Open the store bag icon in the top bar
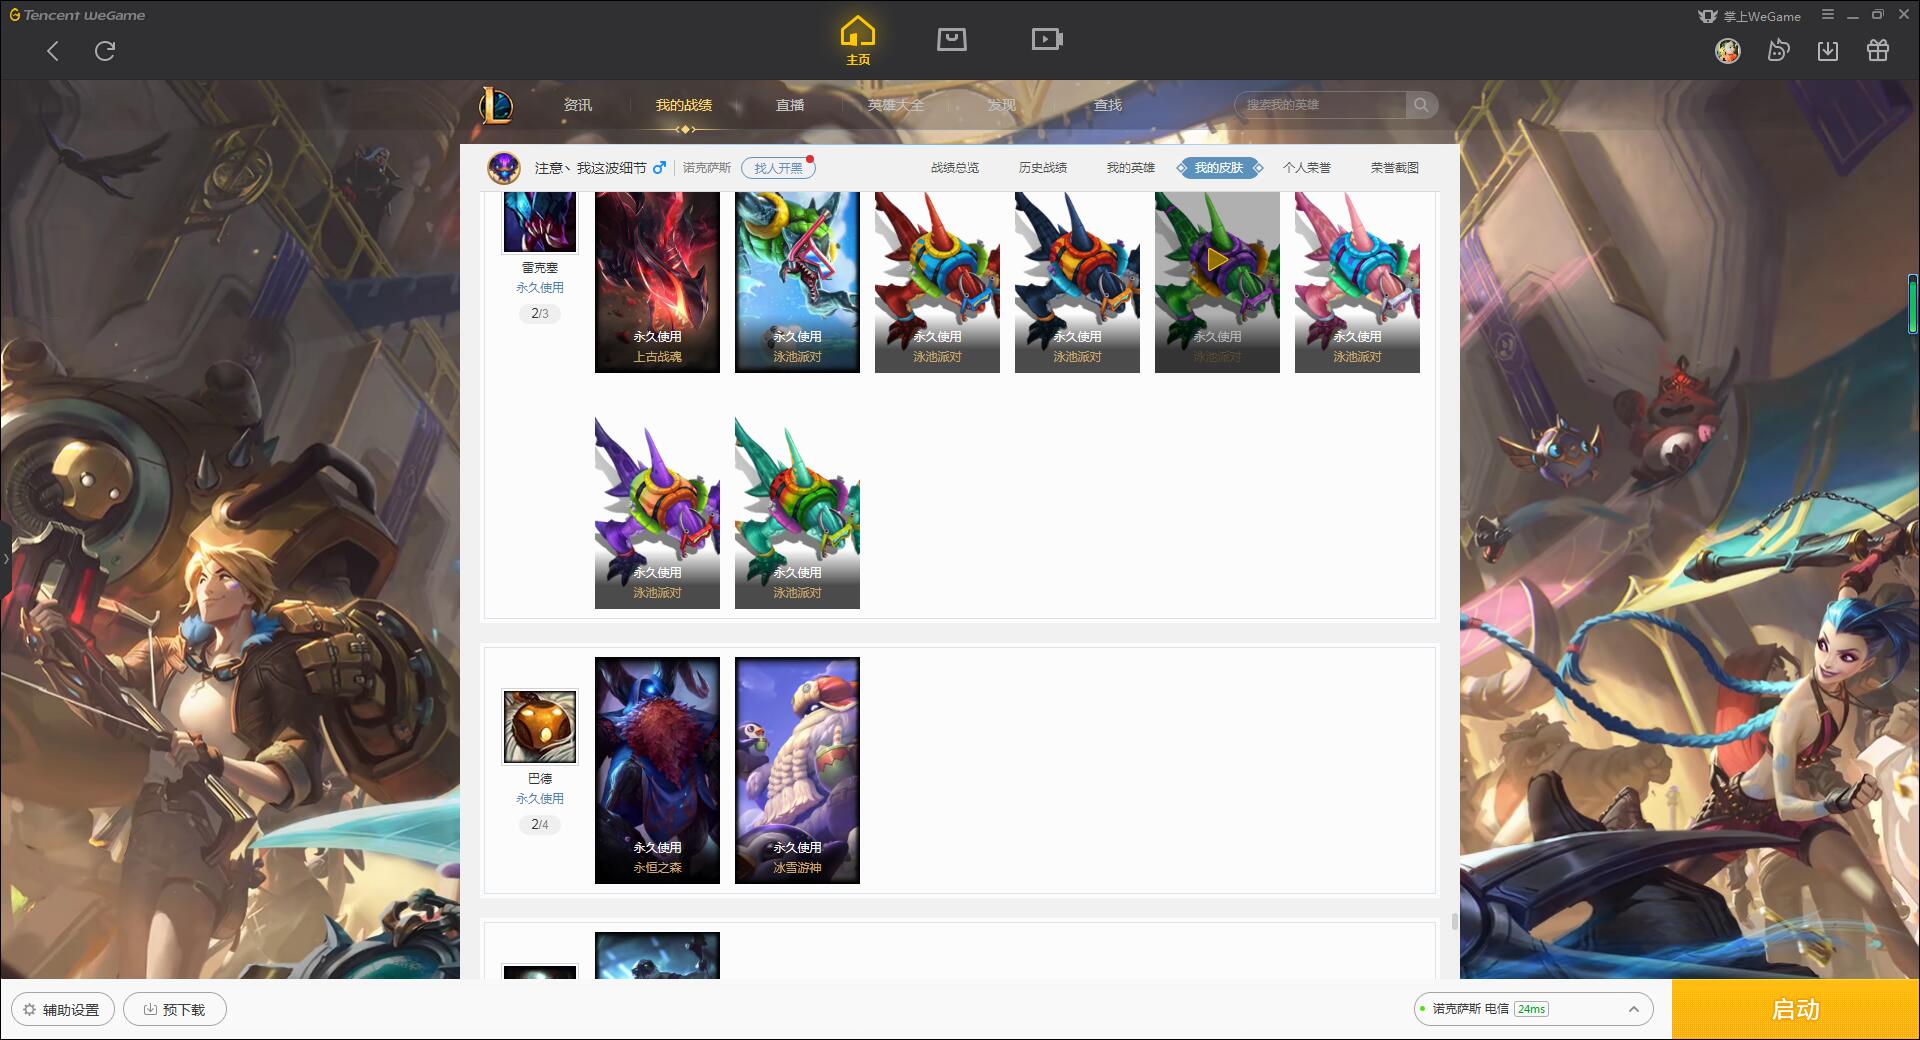This screenshot has width=1920, height=1040. 952,39
